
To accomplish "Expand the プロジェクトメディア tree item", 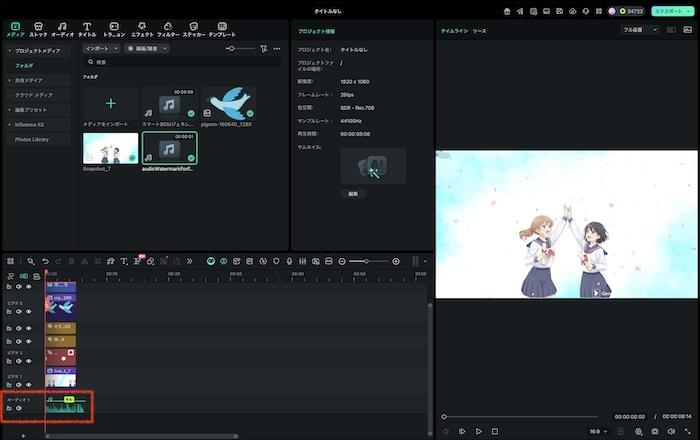I will tap(9, 50).
